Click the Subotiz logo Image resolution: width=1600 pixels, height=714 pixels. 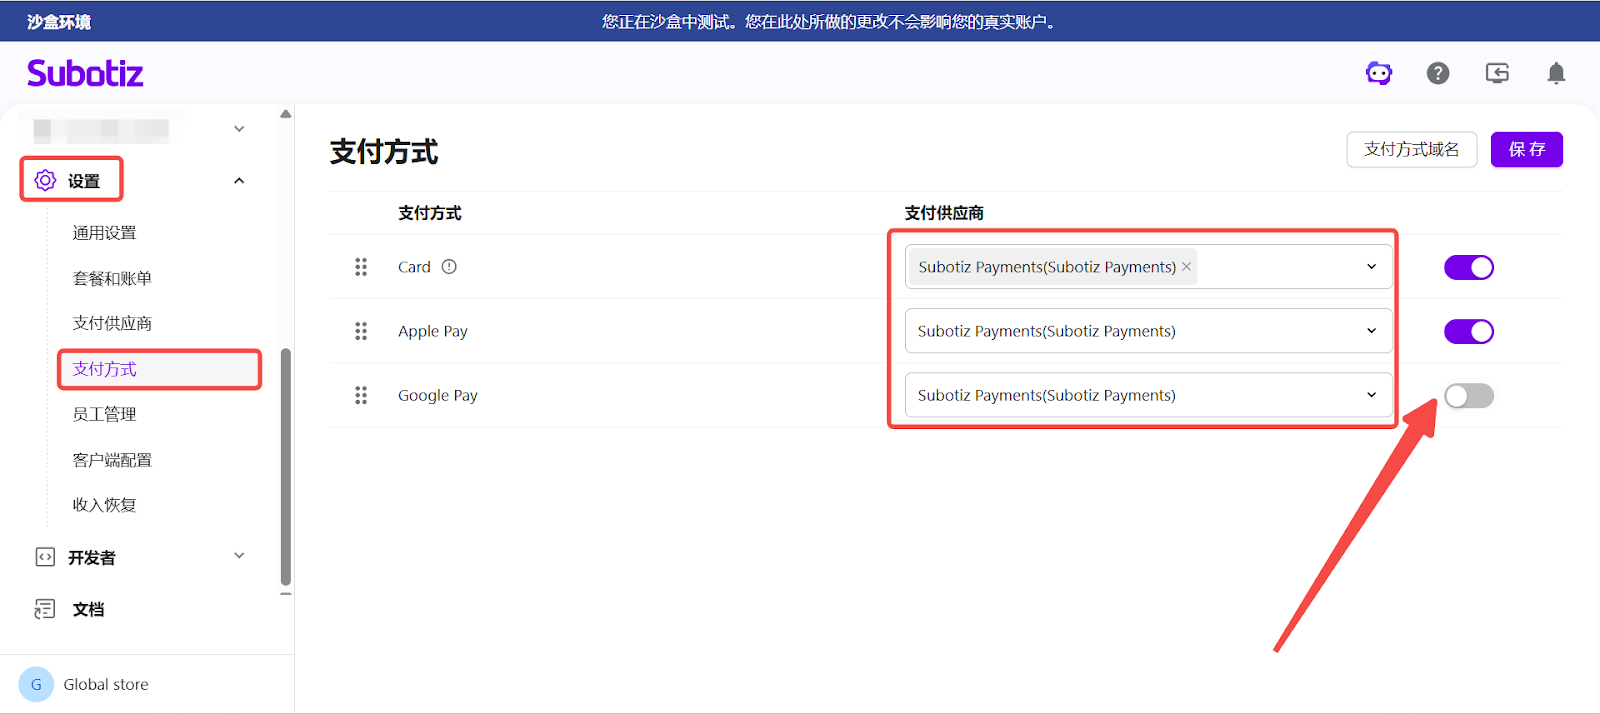85,73
